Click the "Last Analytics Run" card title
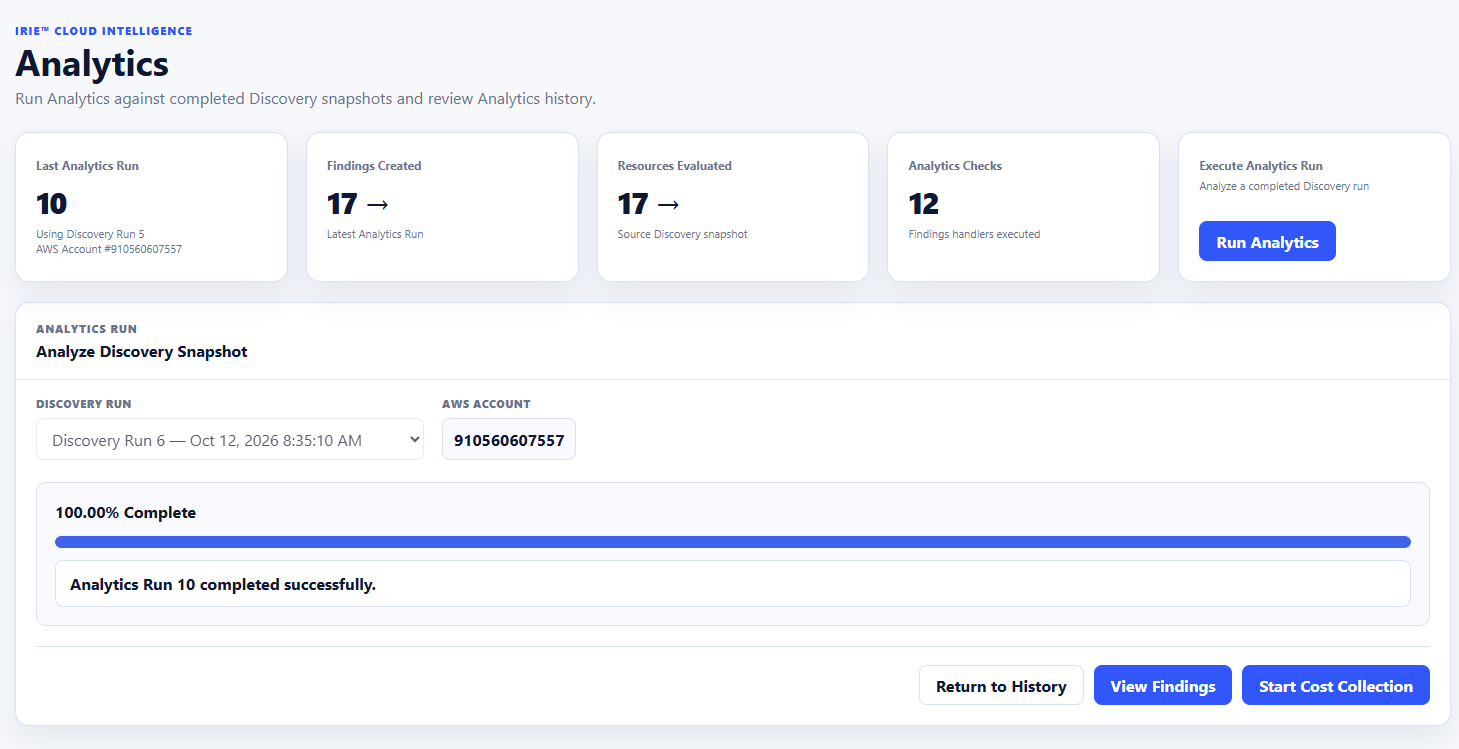Screen dimensions: 1459x749 tap(87, 166)
